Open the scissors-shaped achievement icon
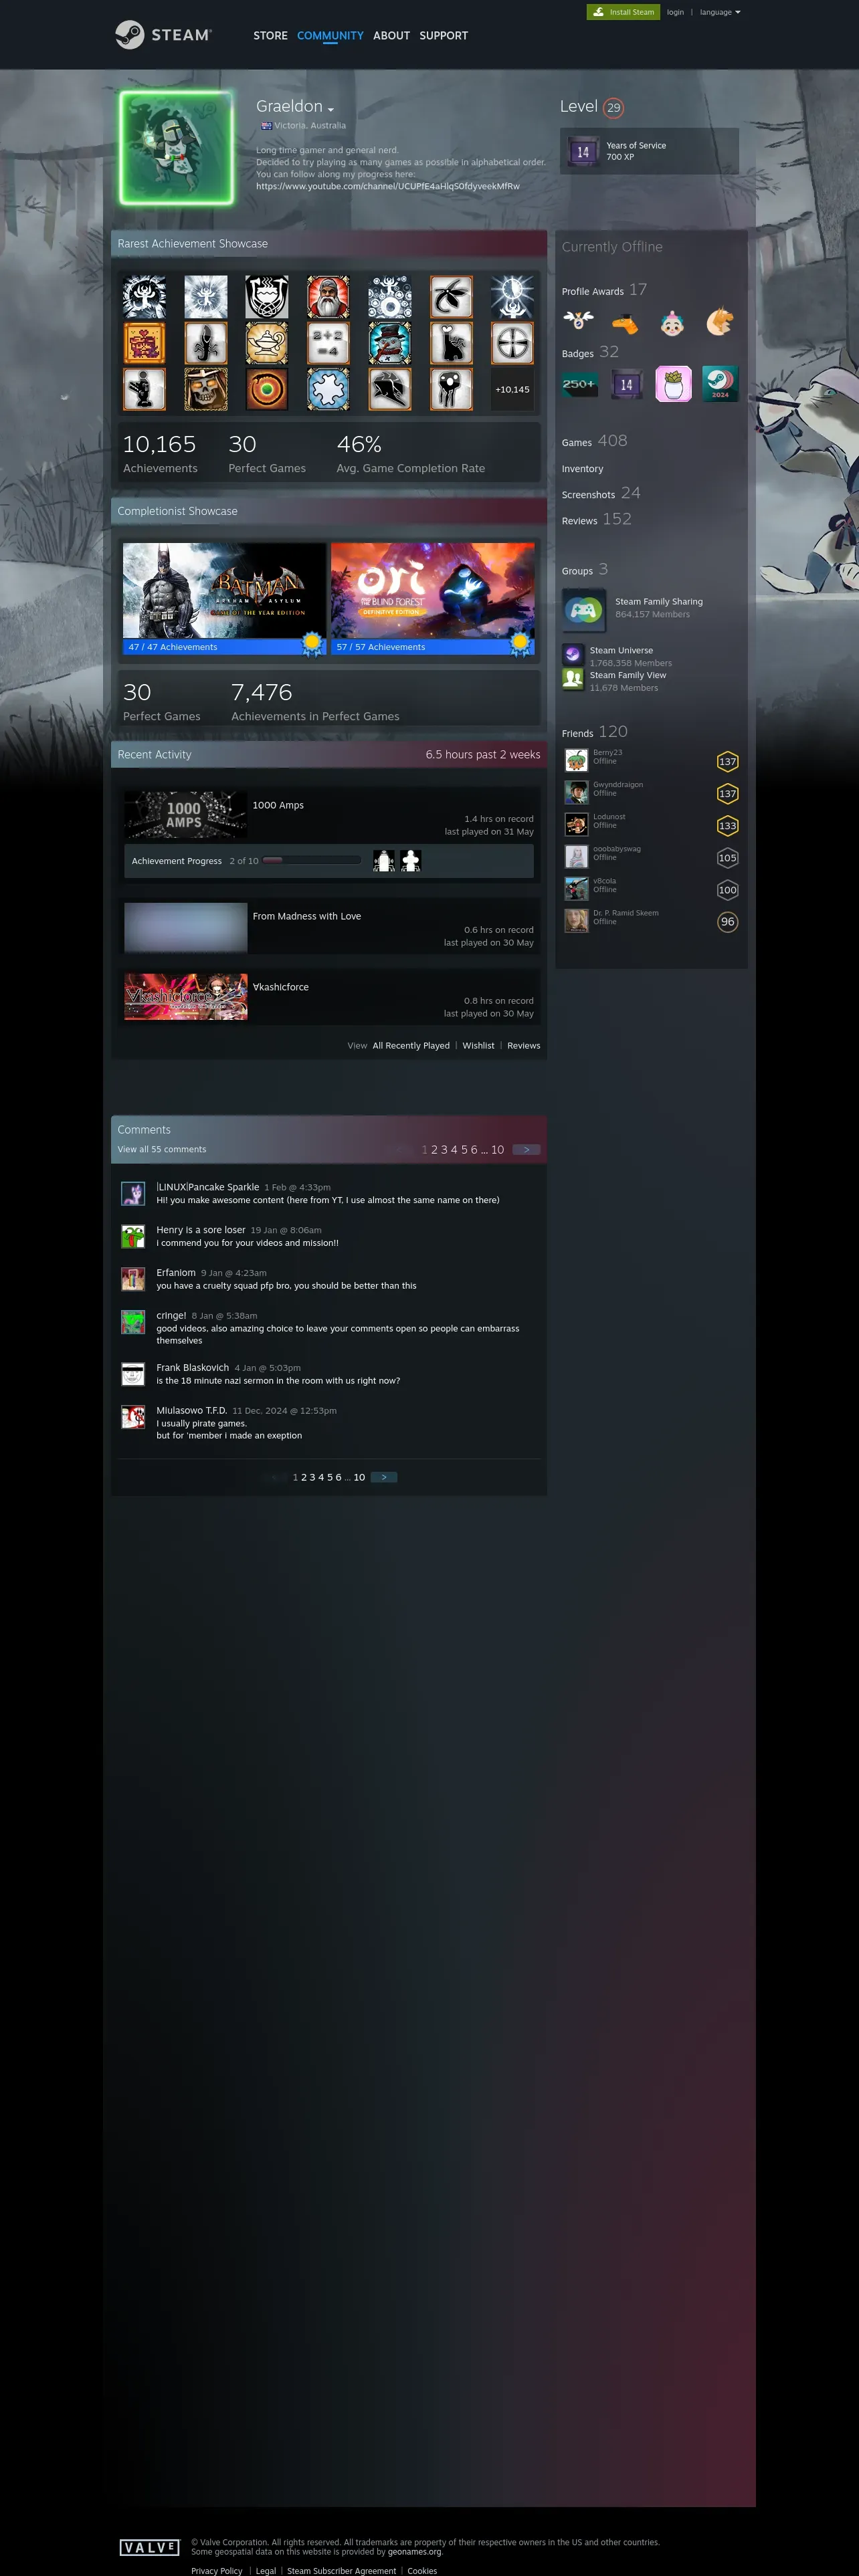 coord(451,297)
